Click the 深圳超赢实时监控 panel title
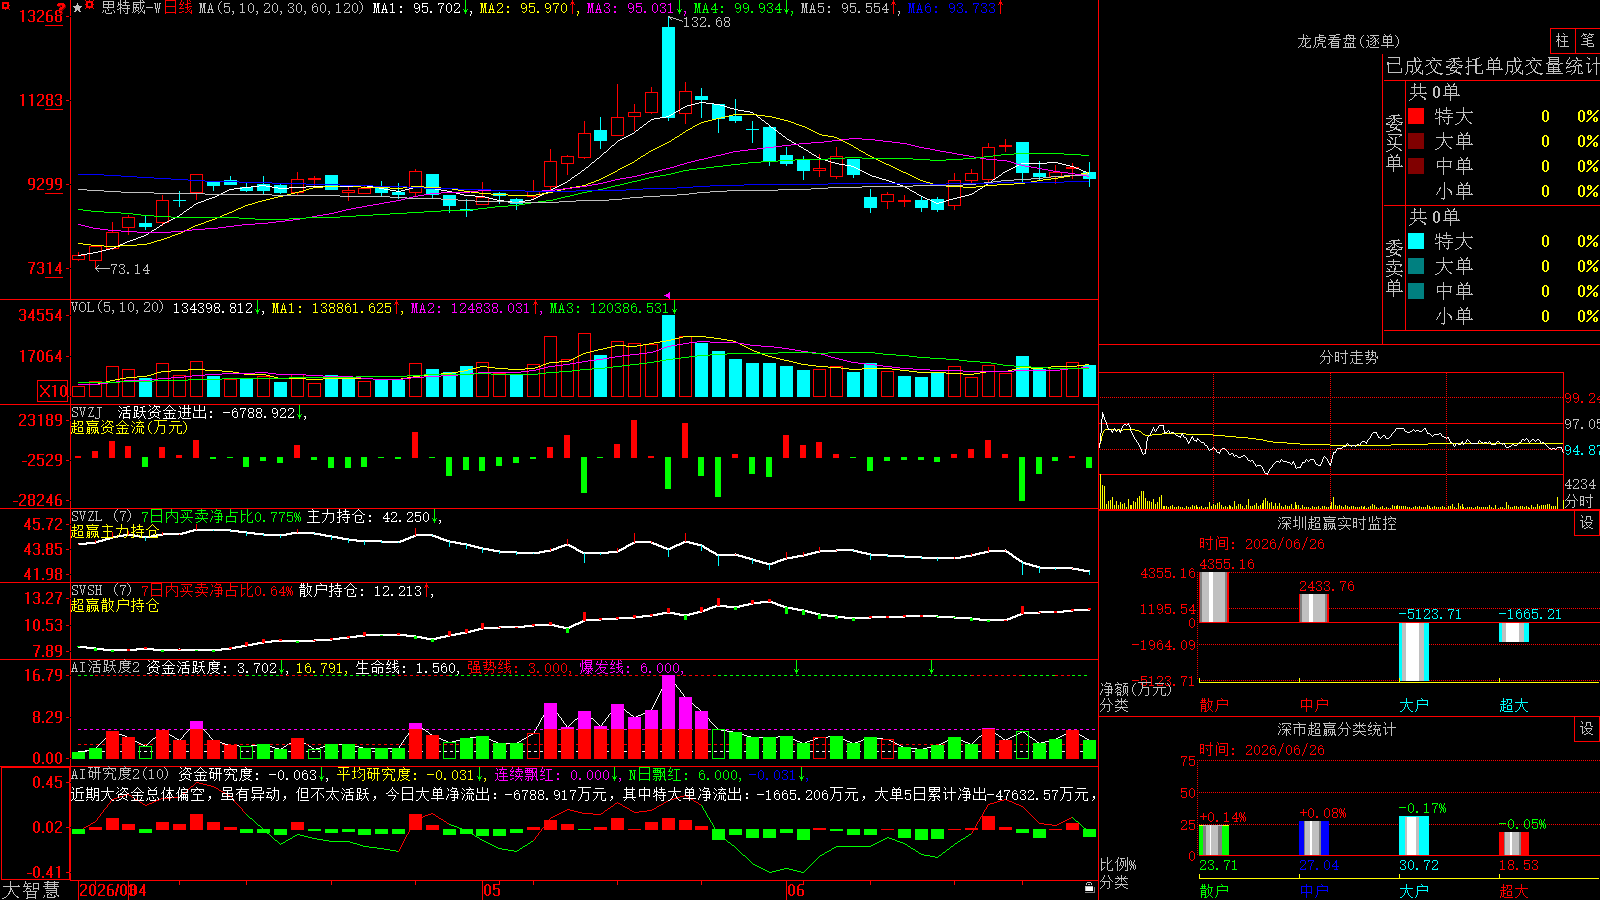The width and height of the screenshot is (1600, 900). [1336, 523]
